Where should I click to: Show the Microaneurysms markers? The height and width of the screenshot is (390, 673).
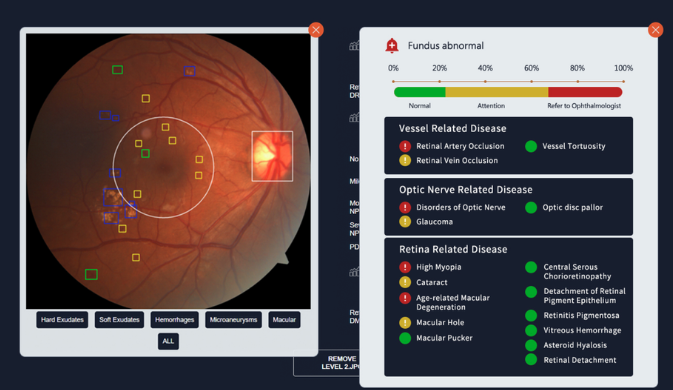click(233, 320)
